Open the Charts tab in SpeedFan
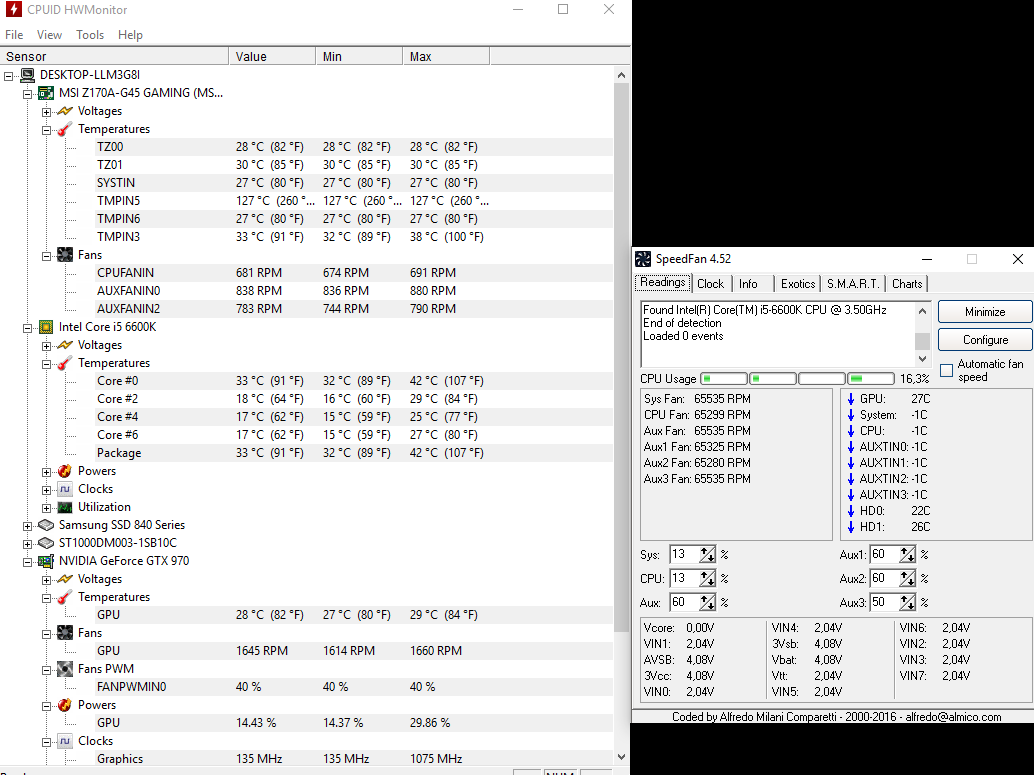 click(907, 284)
